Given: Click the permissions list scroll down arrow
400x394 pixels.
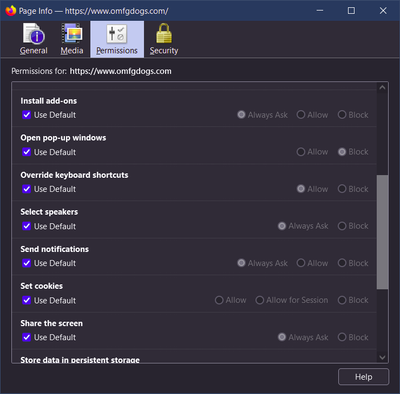Looking at the screenshot, I should 382,357.
